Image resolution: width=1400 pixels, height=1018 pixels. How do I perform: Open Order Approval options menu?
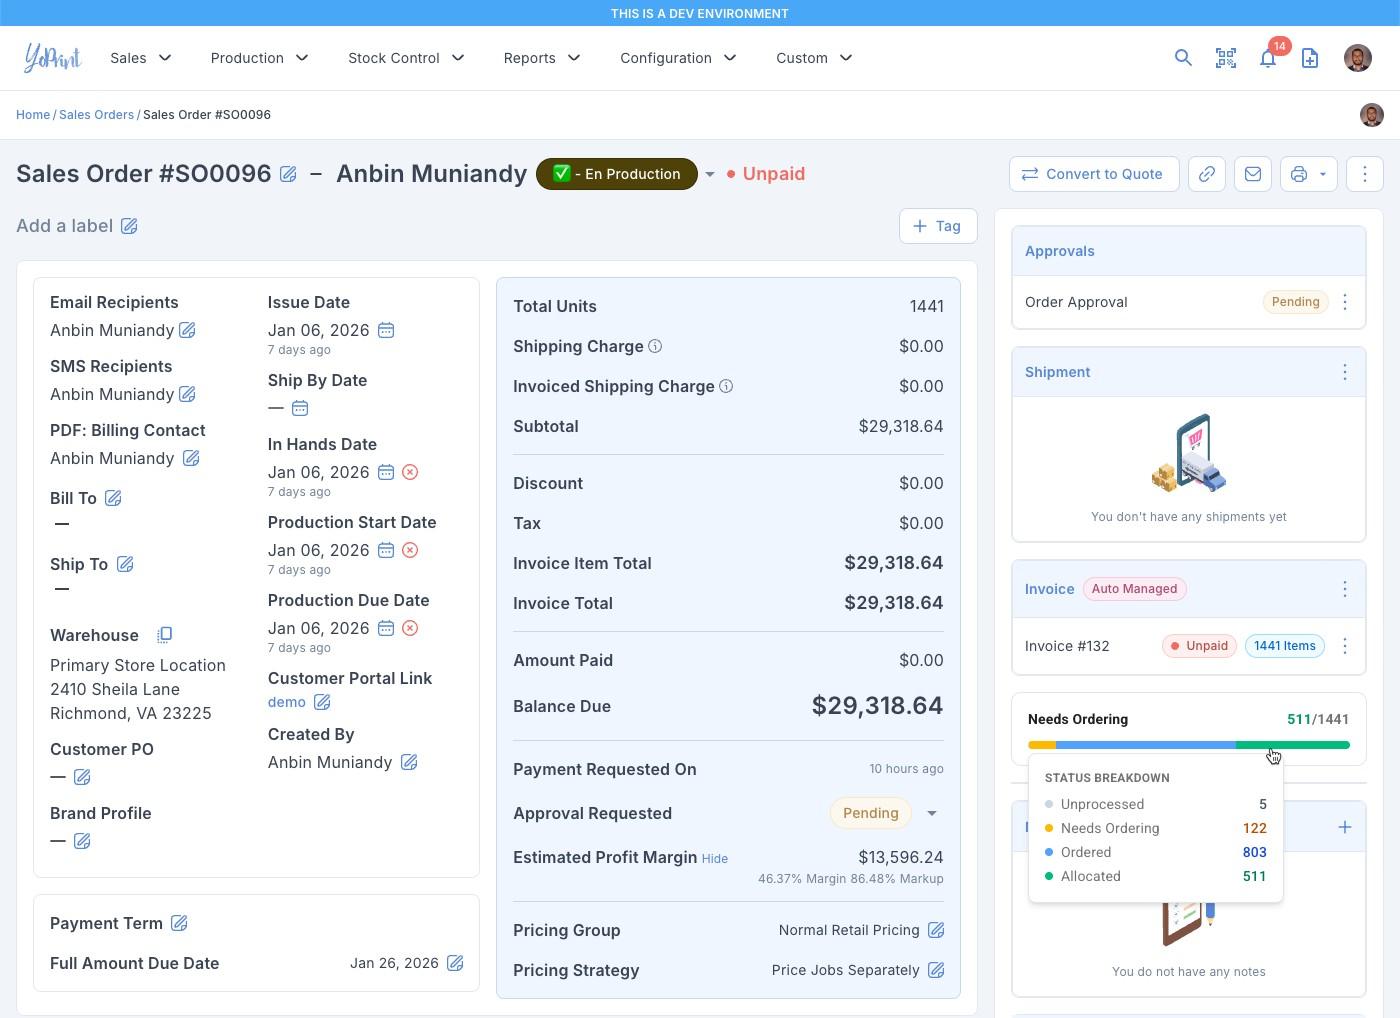[x=1345, y=302]
